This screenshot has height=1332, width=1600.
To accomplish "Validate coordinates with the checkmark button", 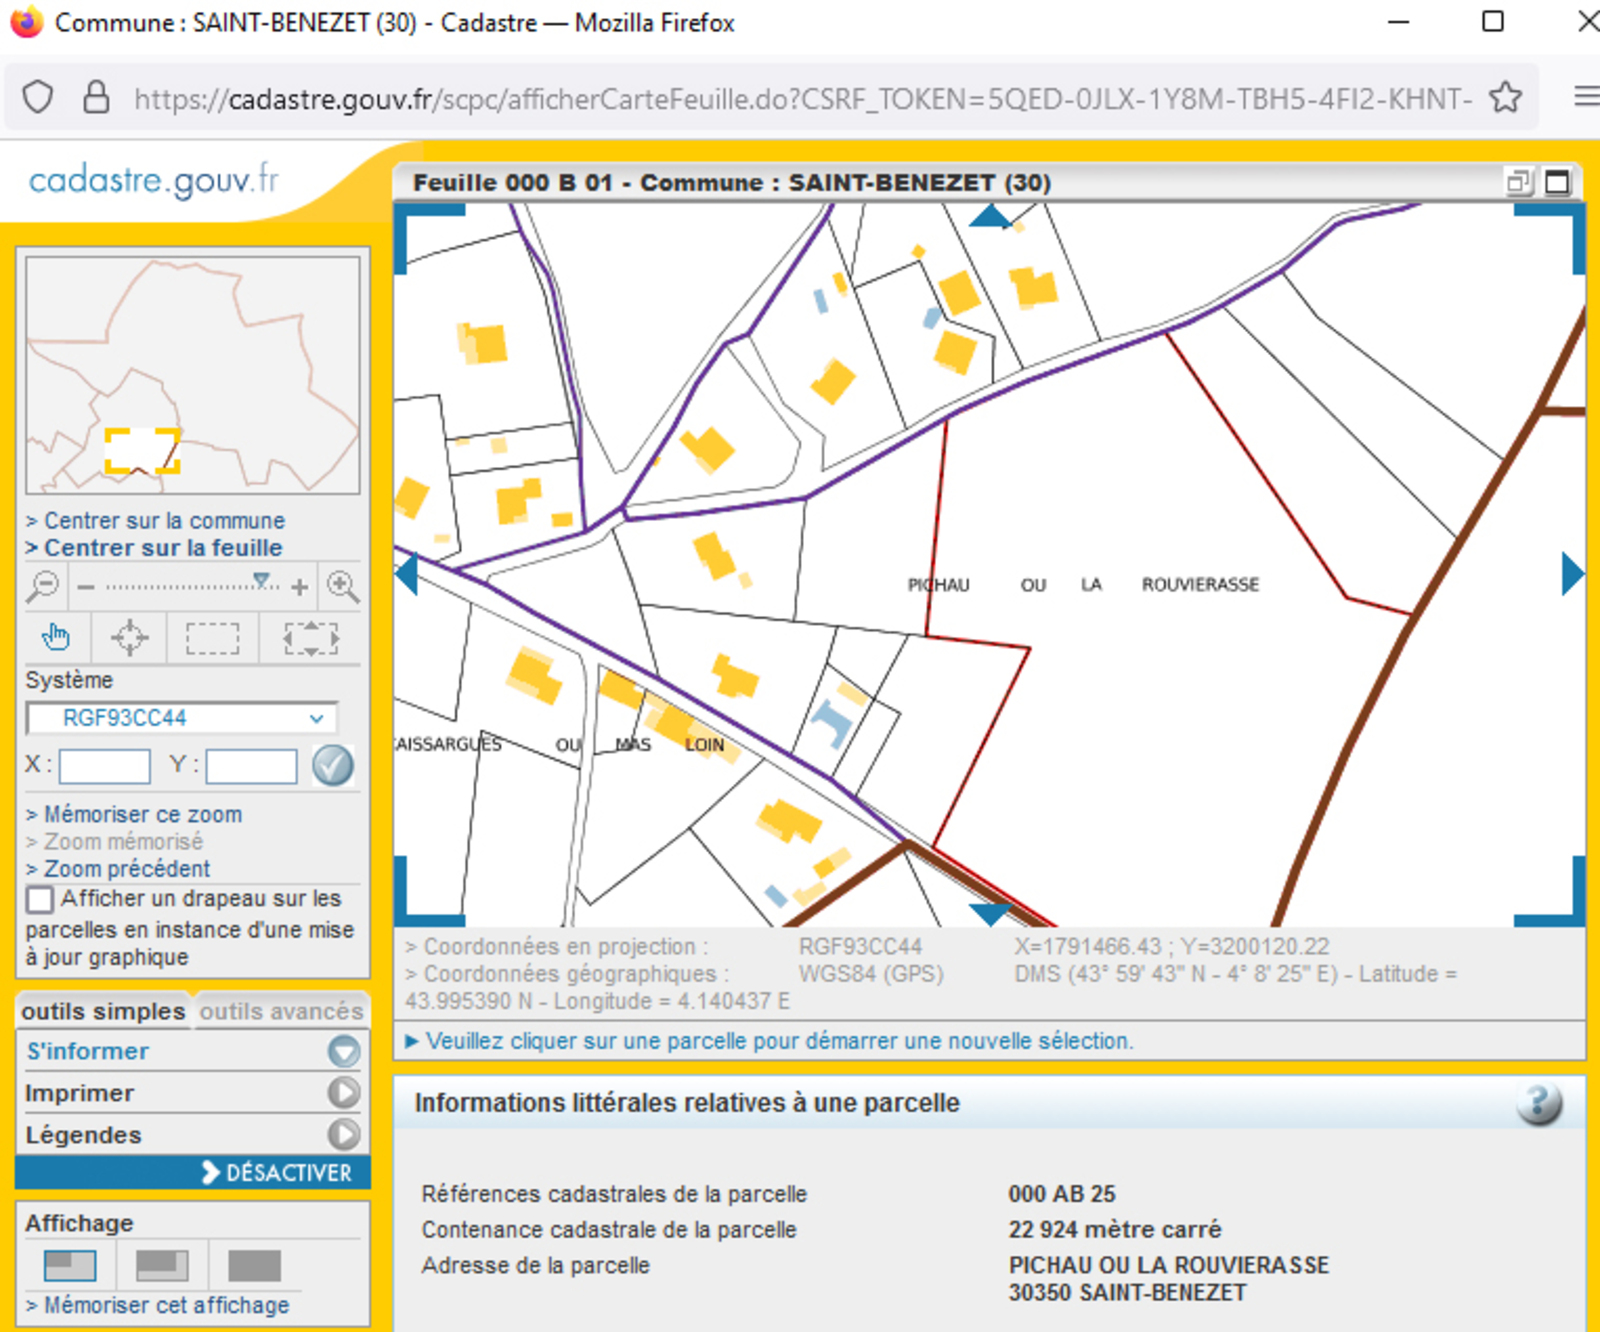I will [333, 766].
